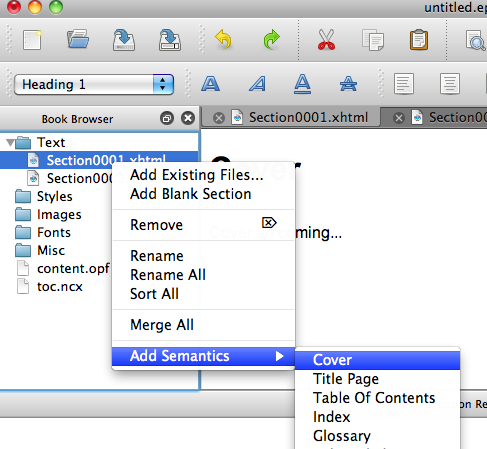Select Cover semantics option
Screen dimensions: 487x449
pos(377,360)
